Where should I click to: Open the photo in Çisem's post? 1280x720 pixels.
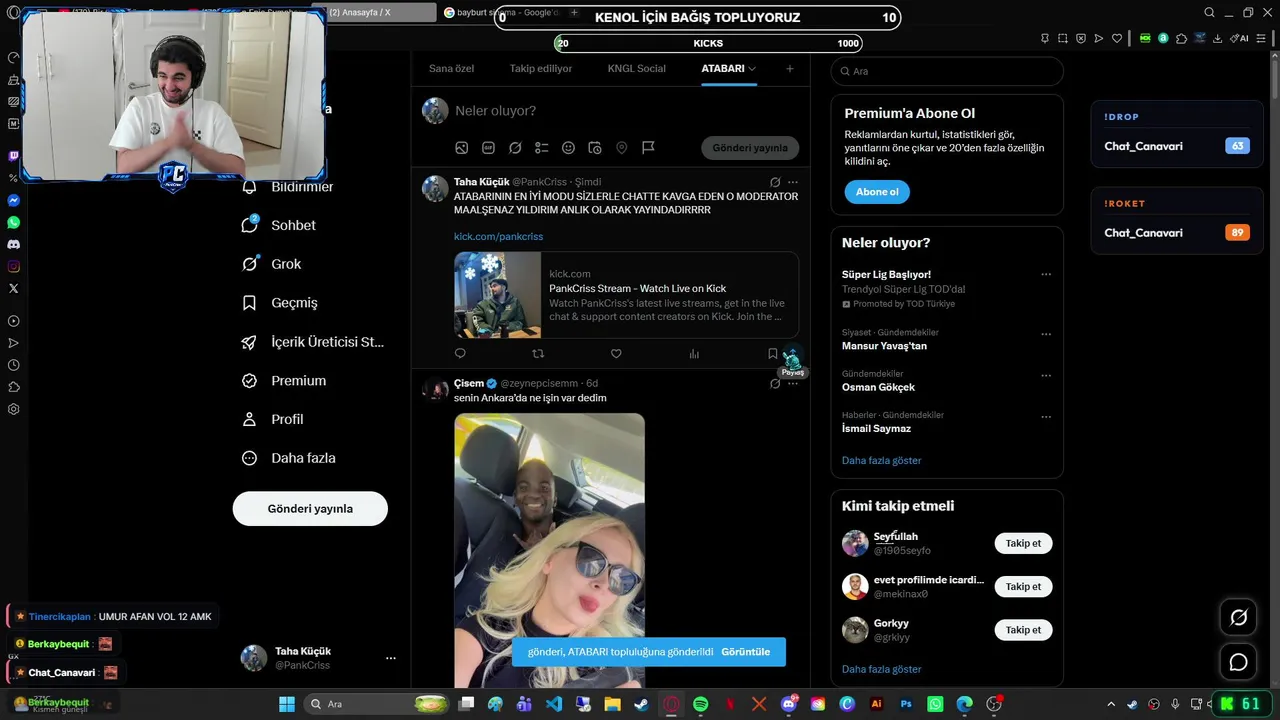tap(549, 550)
